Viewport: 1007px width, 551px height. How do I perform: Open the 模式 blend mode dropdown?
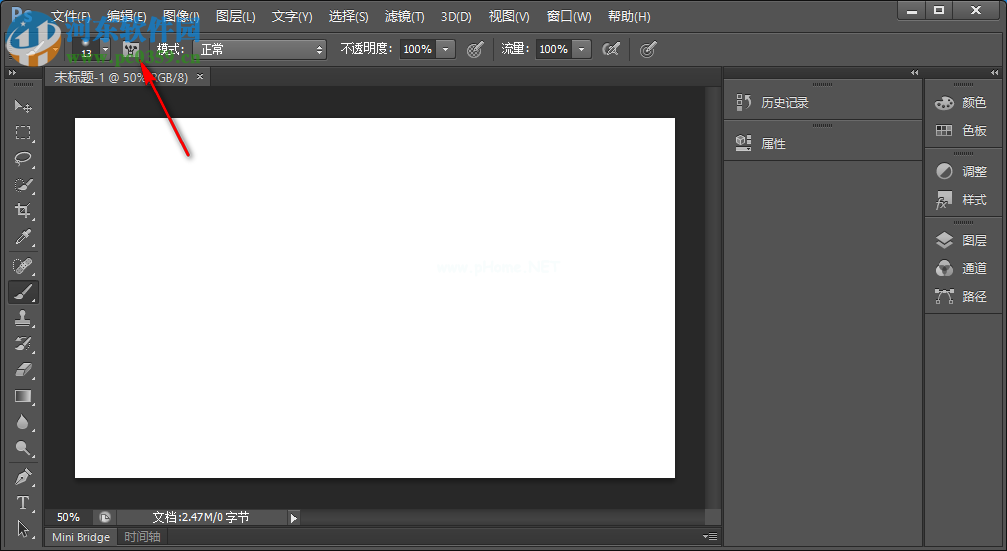pyautogui.click(x=261, y=49)
